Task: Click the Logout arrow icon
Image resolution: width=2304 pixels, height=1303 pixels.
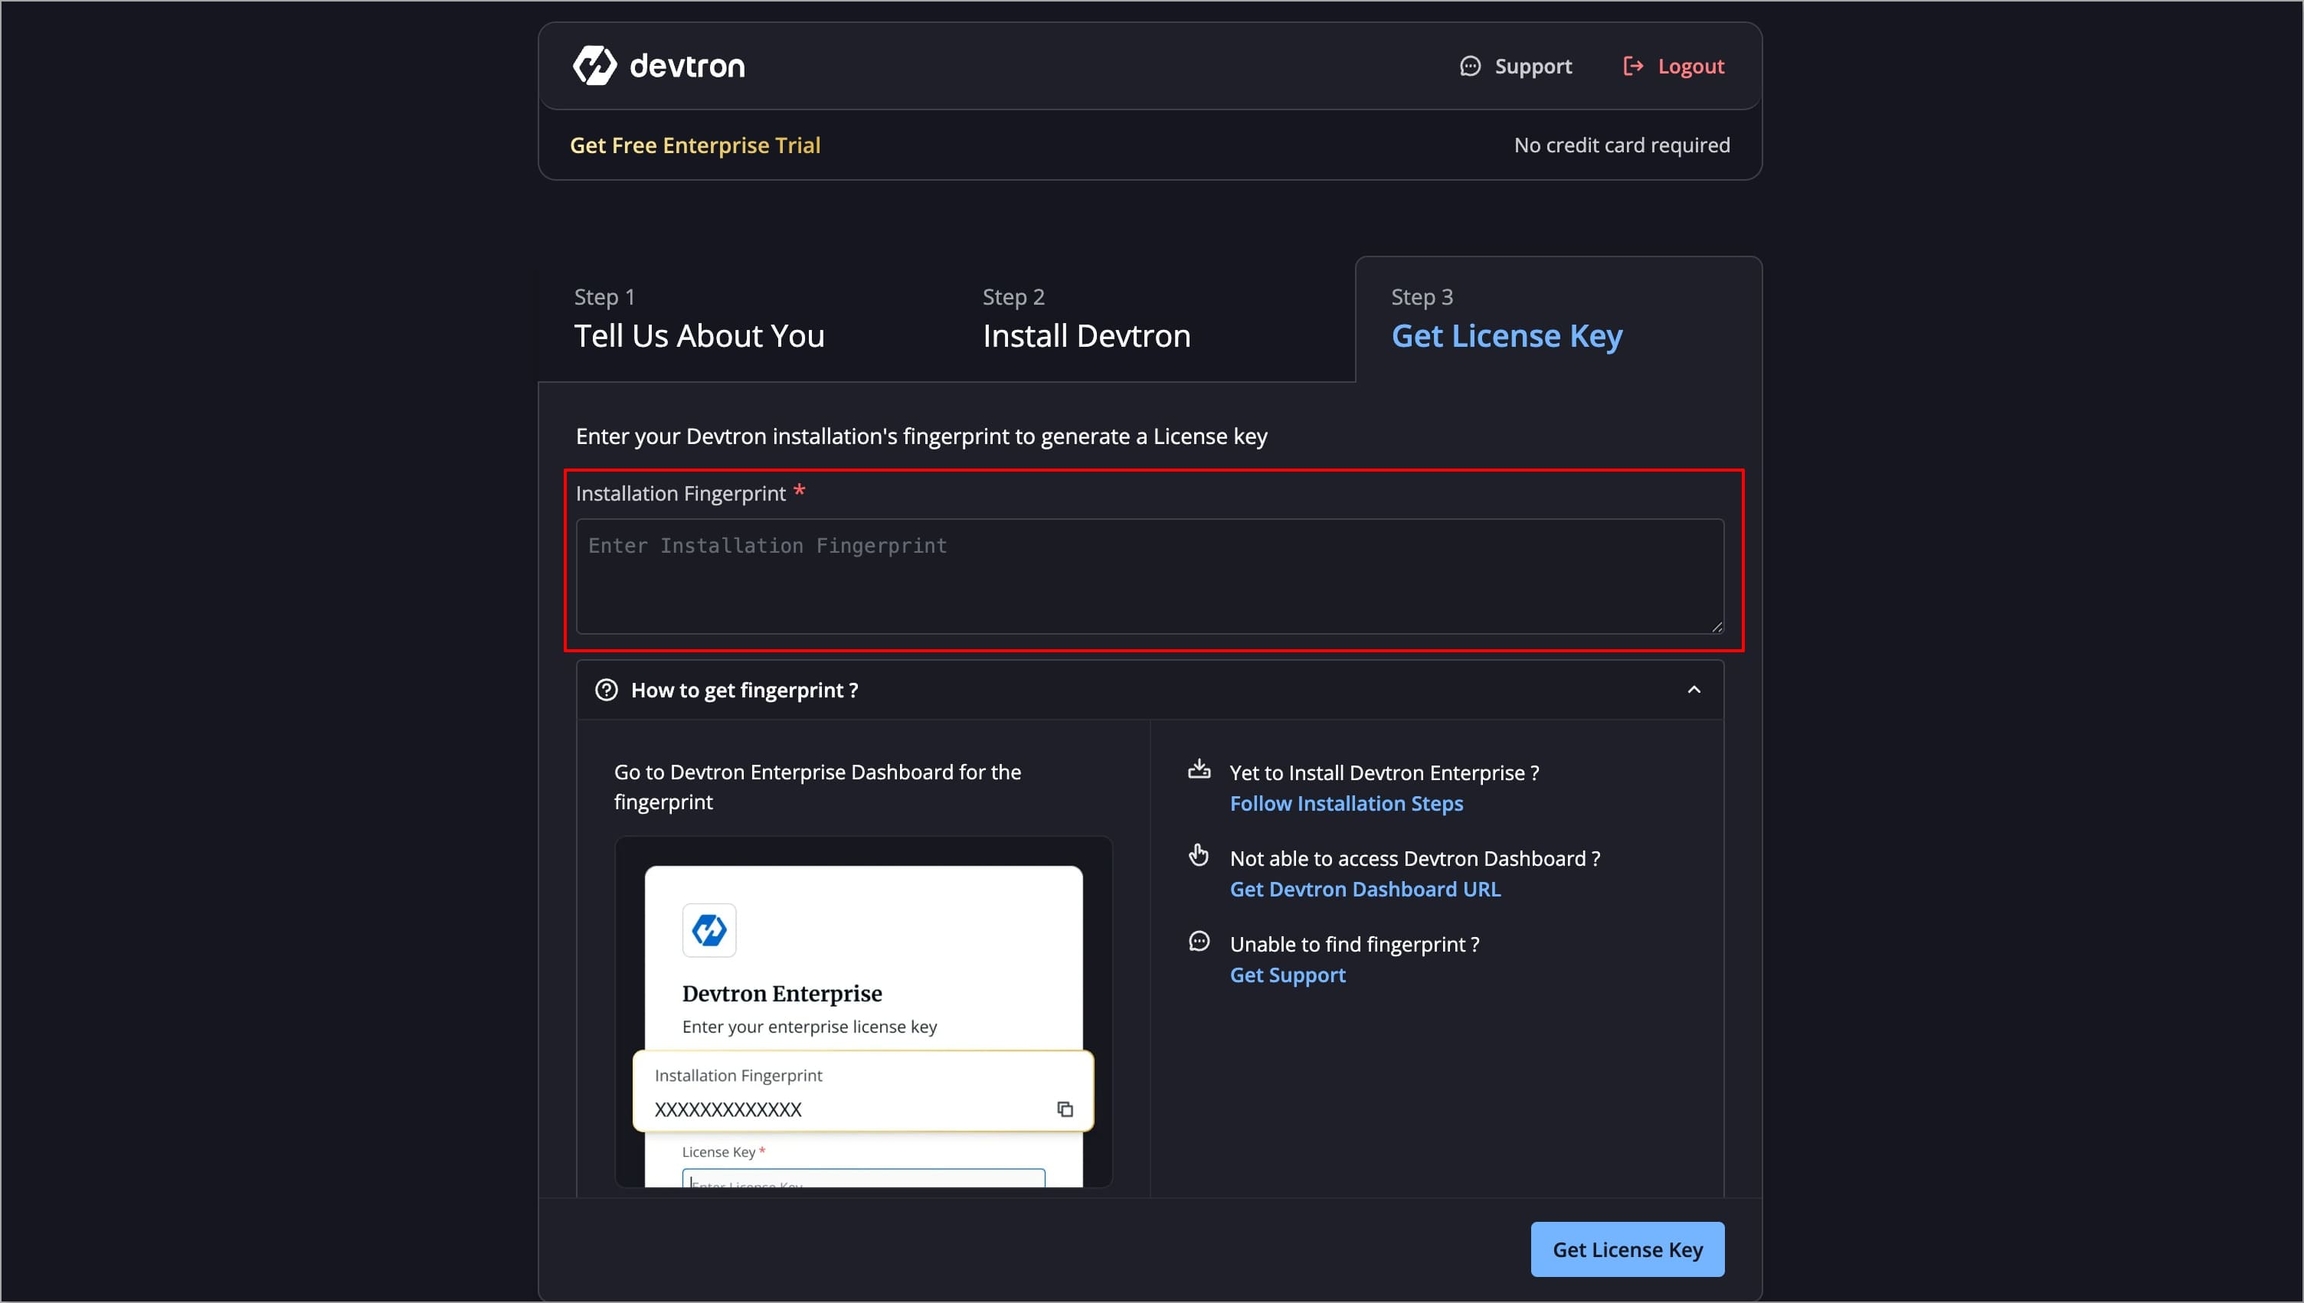Action: [1633, 66]
